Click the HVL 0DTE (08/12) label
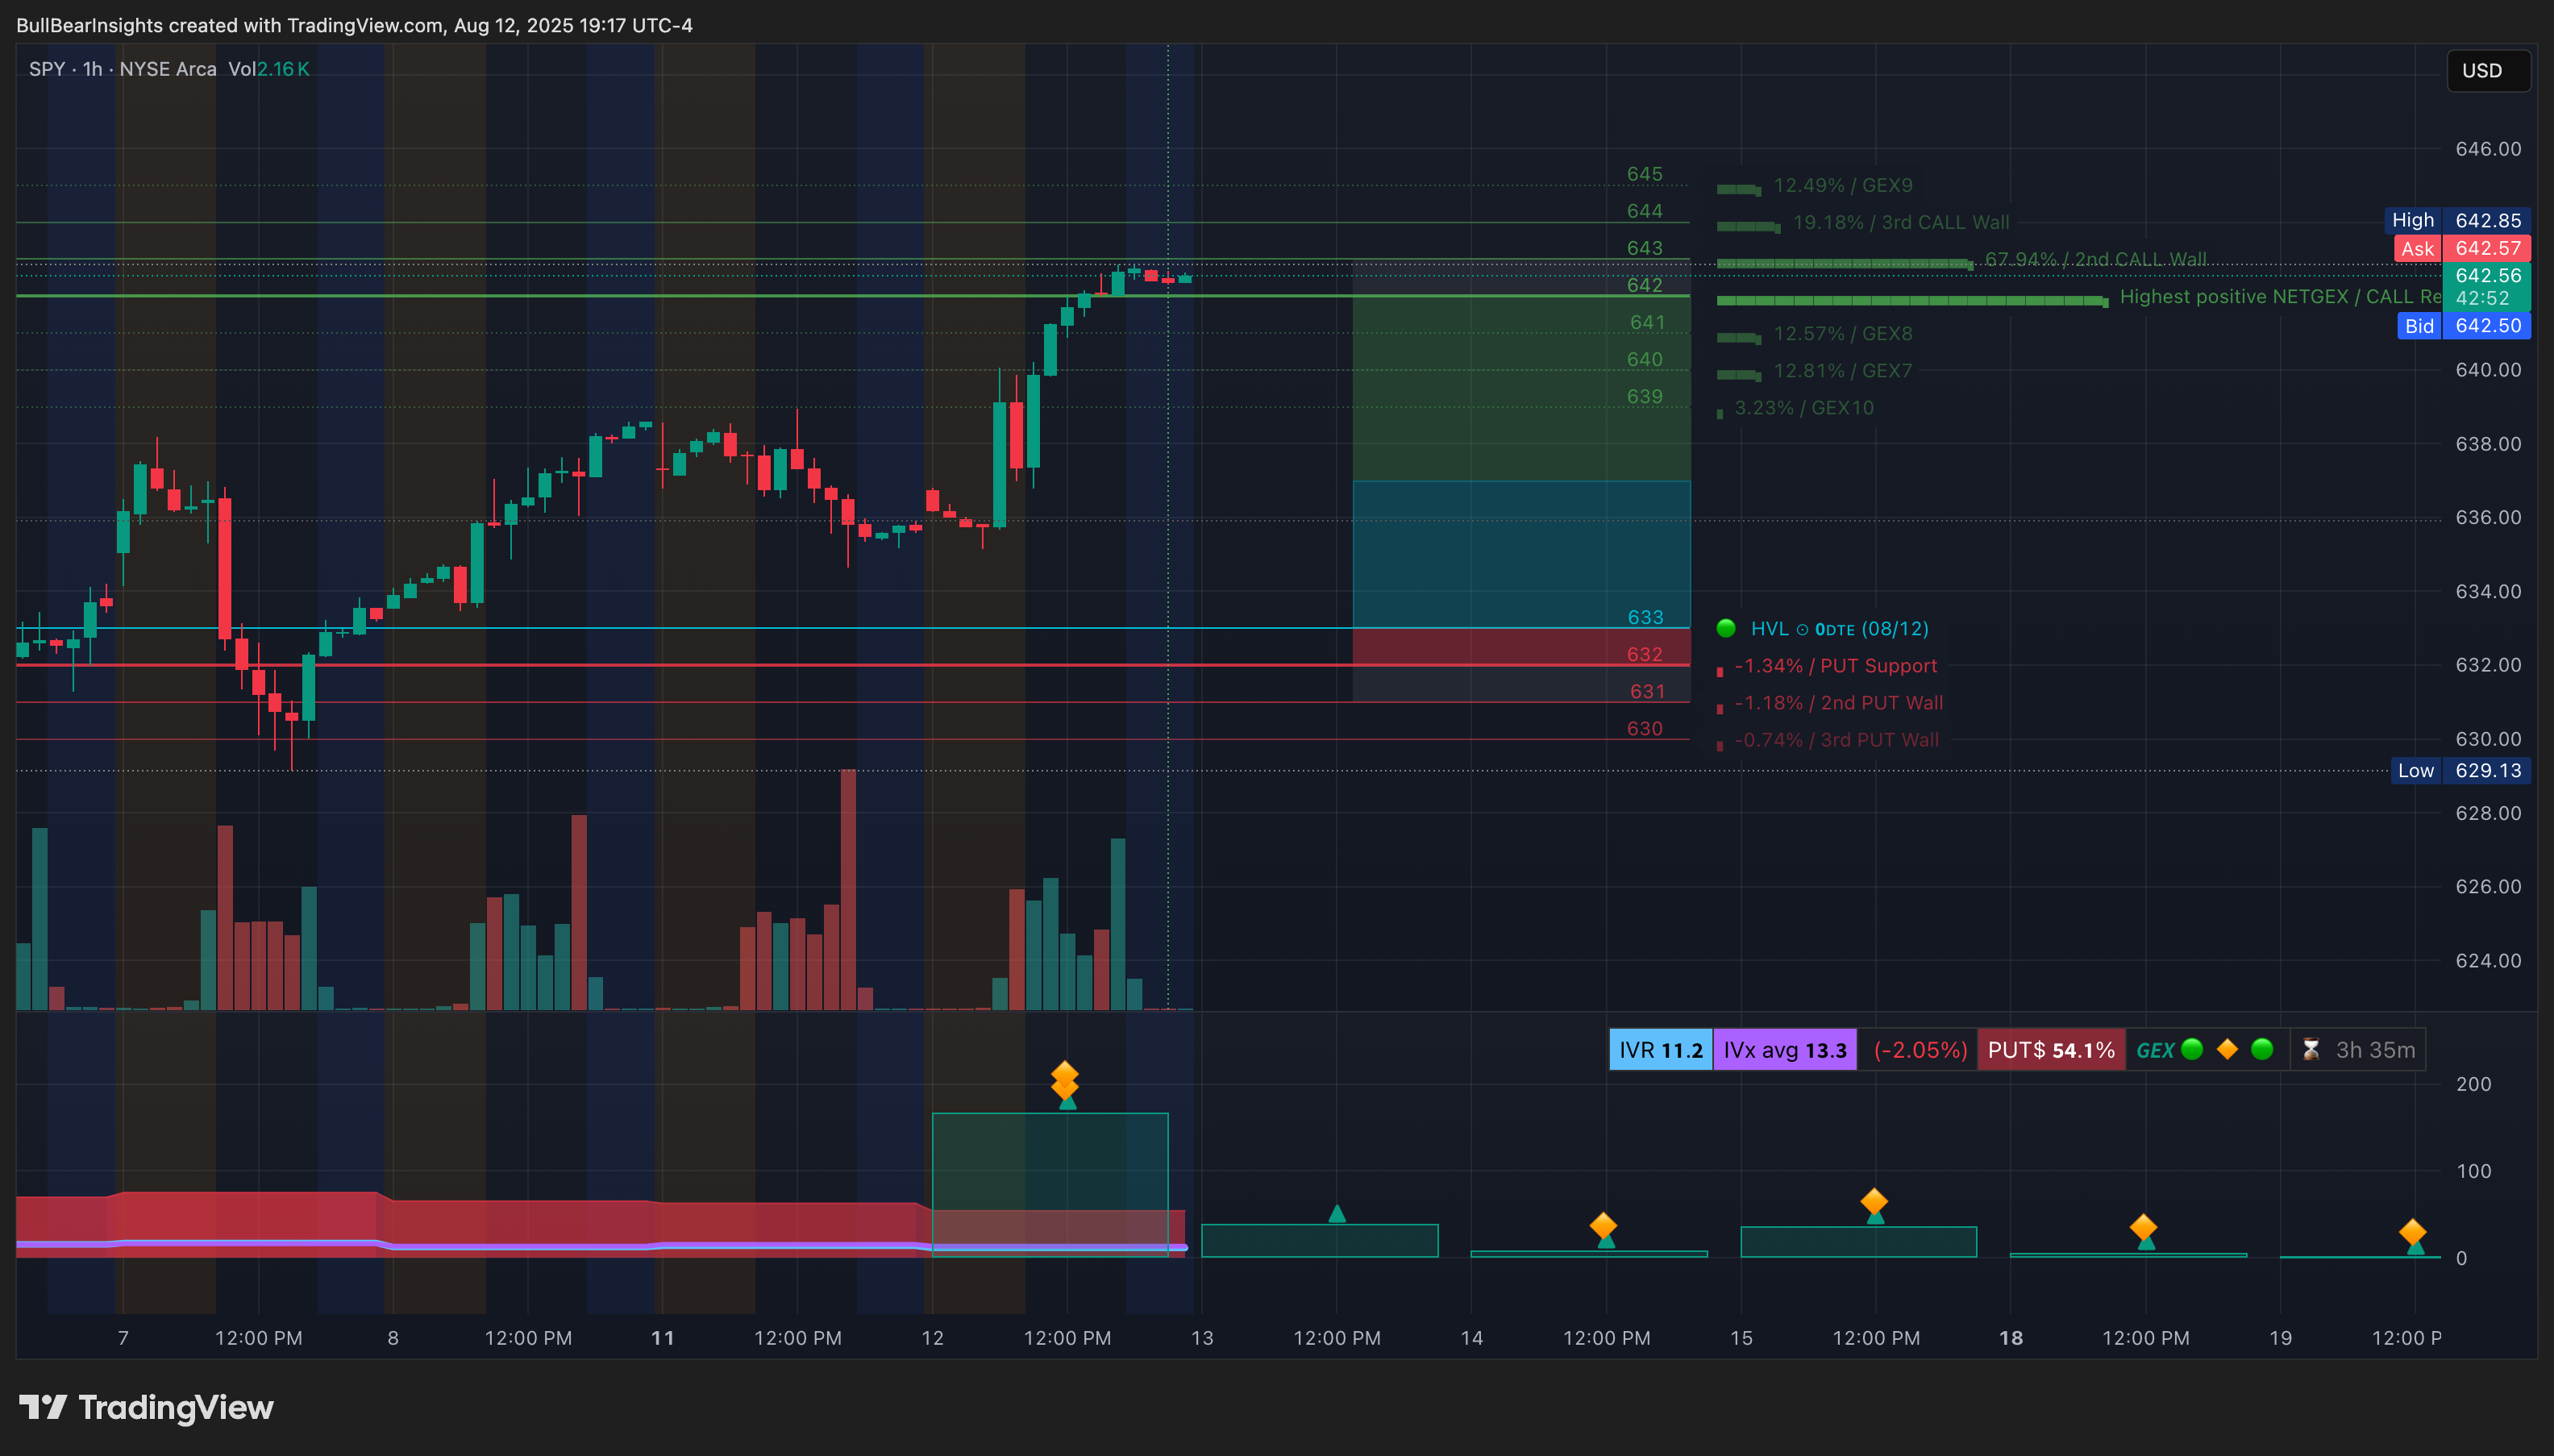Screen dimensions: 2554x1456 coord(1839,628)
